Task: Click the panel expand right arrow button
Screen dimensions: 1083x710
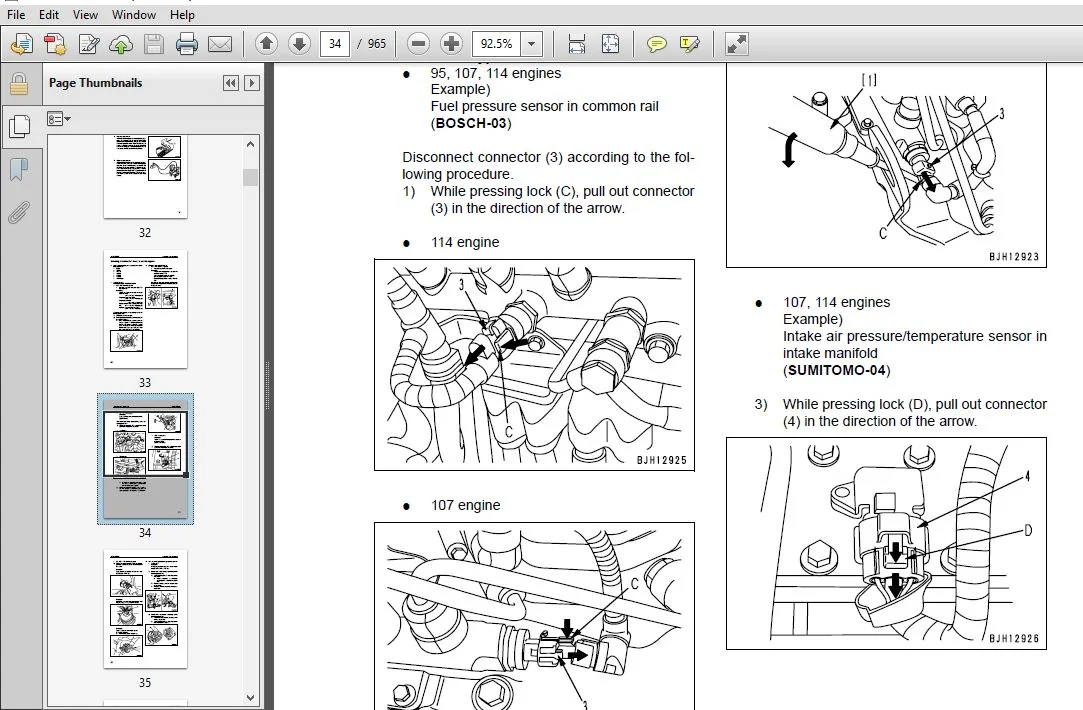Action: [251, 83]
